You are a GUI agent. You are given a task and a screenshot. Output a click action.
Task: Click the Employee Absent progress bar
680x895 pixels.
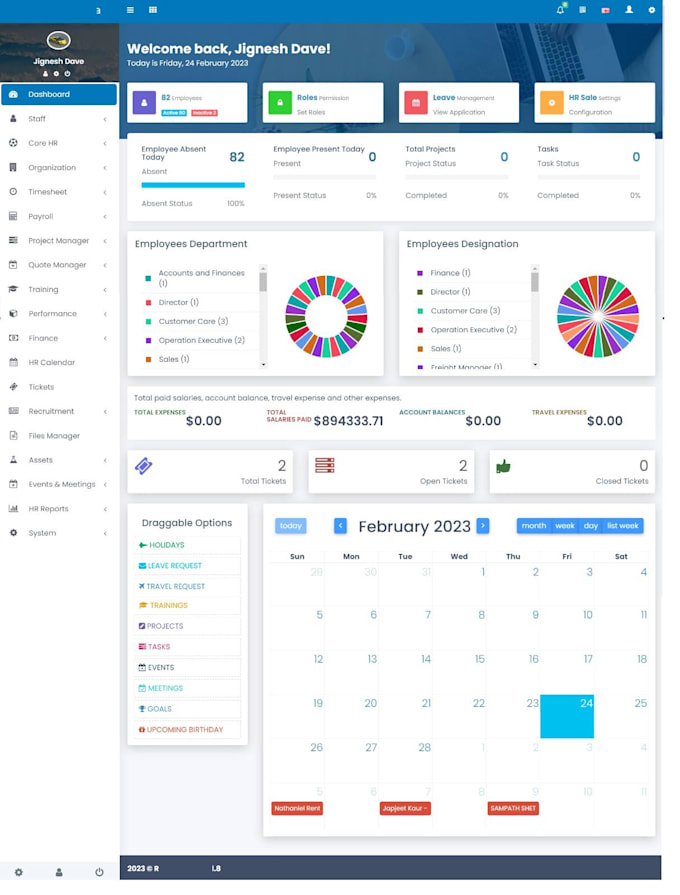(x=193, y=185)
